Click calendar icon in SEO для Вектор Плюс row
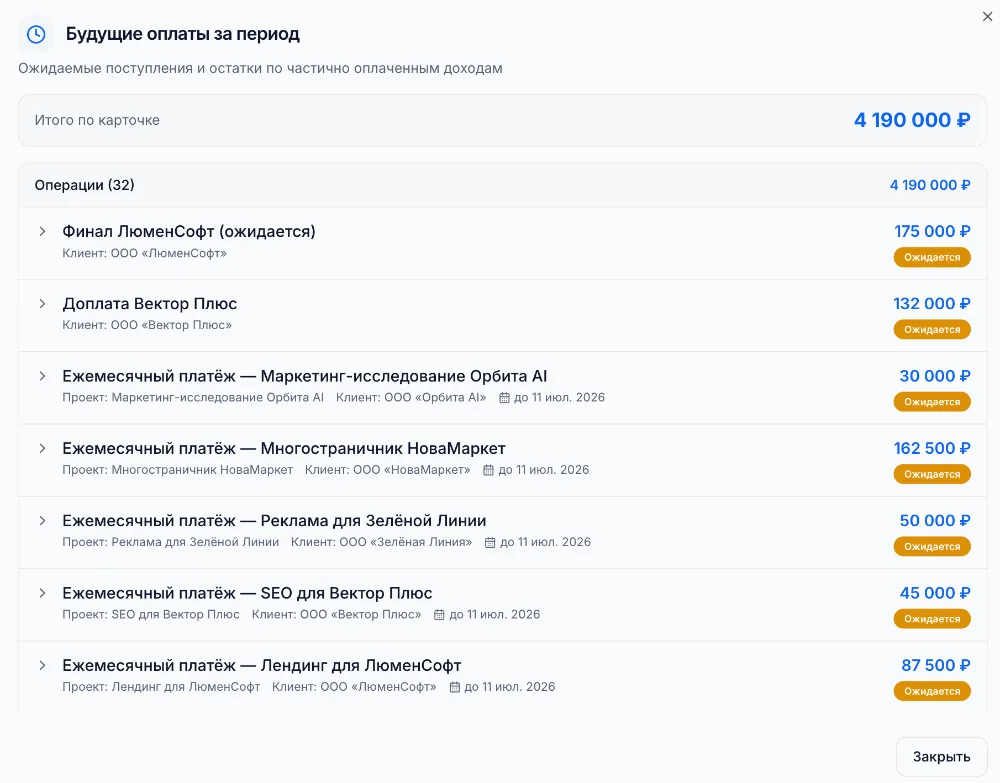The width and height of the screenshot is (1000, 783). pyautogui.click(x=439, y=615)
